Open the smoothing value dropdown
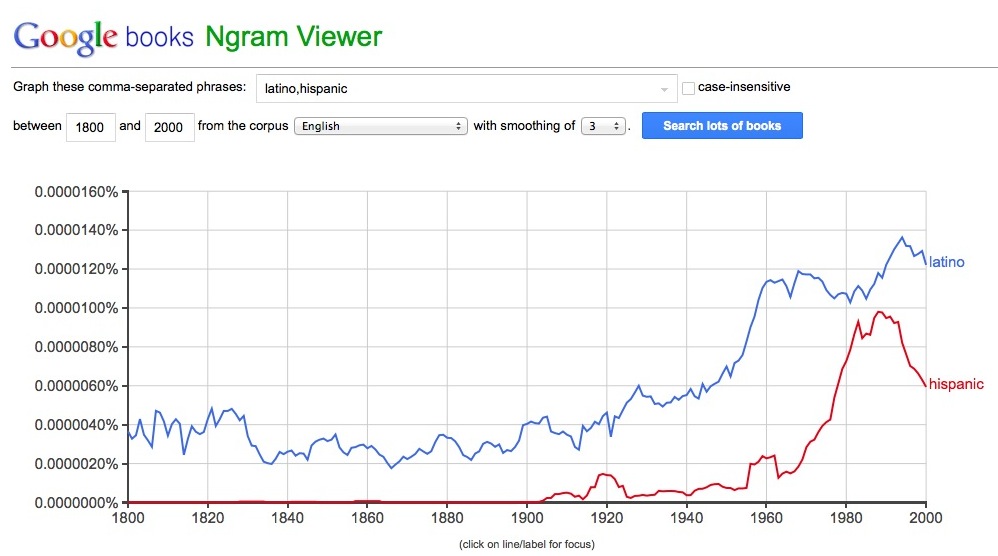Viewport: 998px width, 556px height. pyautogui.click(x=603, y=126)
